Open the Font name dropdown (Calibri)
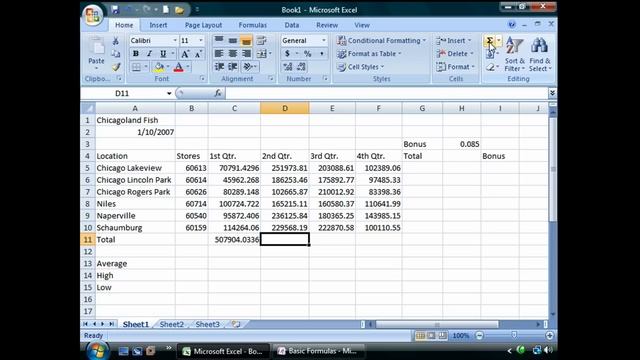 (175, 40)
